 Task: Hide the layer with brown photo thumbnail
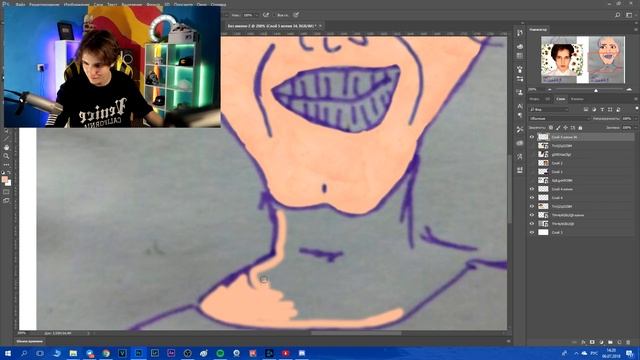pos(532,207)
